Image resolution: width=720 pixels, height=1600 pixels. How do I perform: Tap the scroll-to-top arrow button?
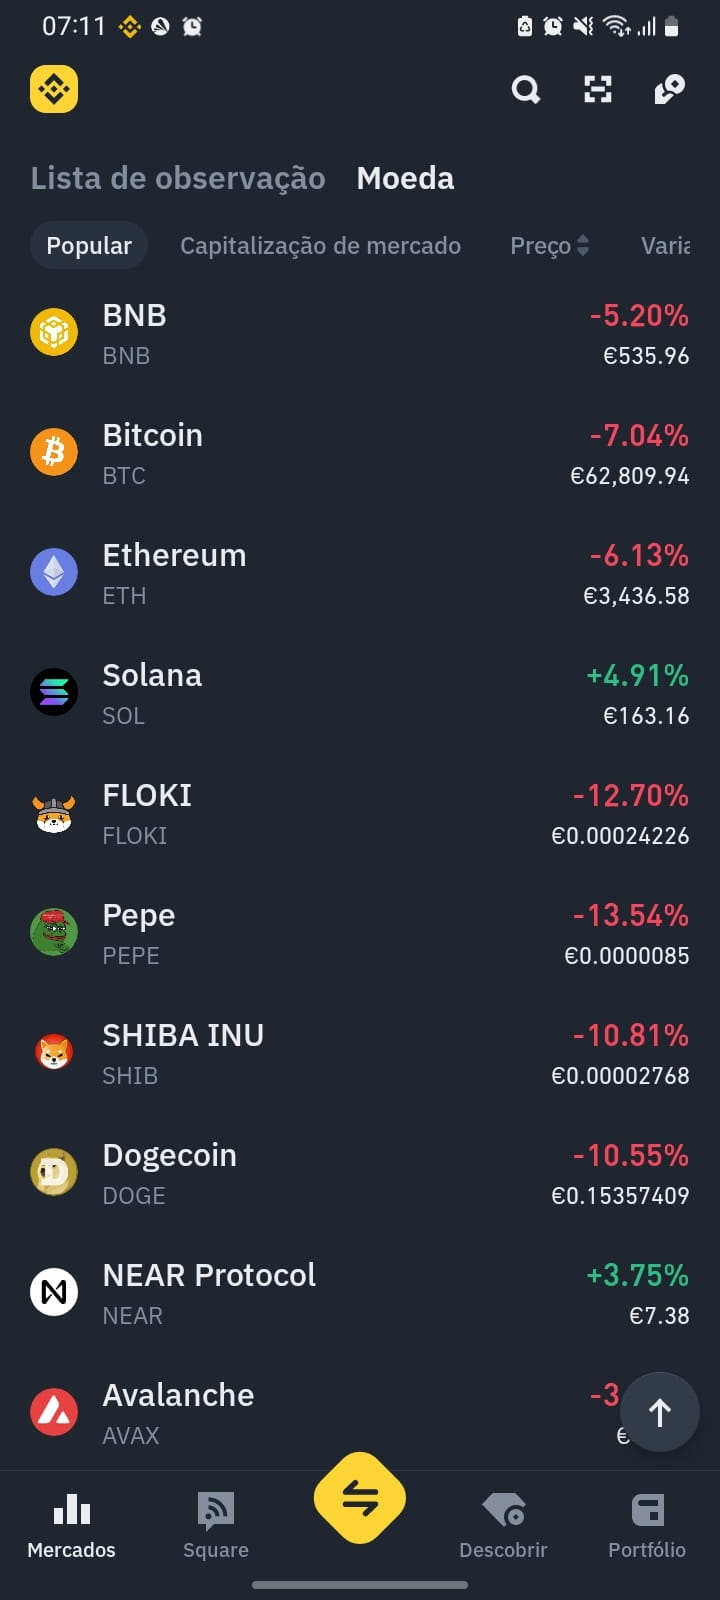pyautogui.click(x=659, y=1412)
